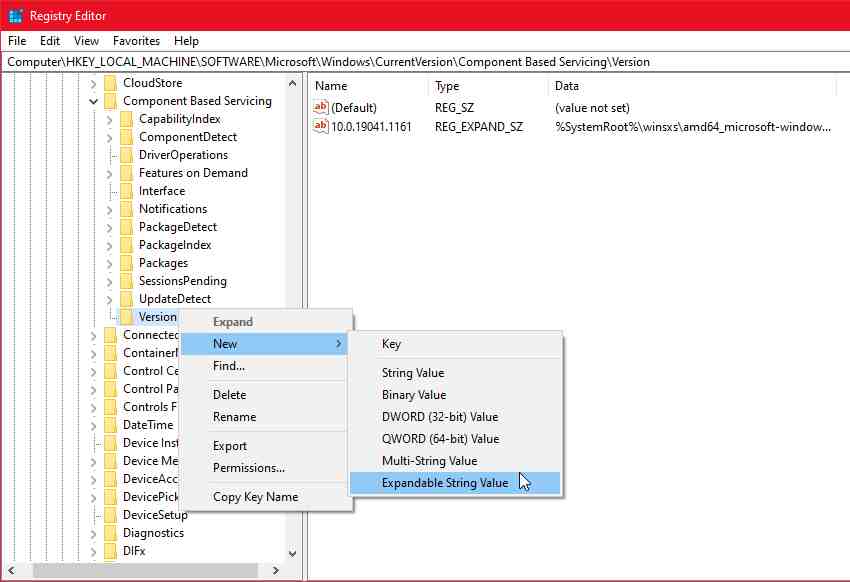Click the Diagnostics folder icon
850x582 pixels.
(111, 533)
